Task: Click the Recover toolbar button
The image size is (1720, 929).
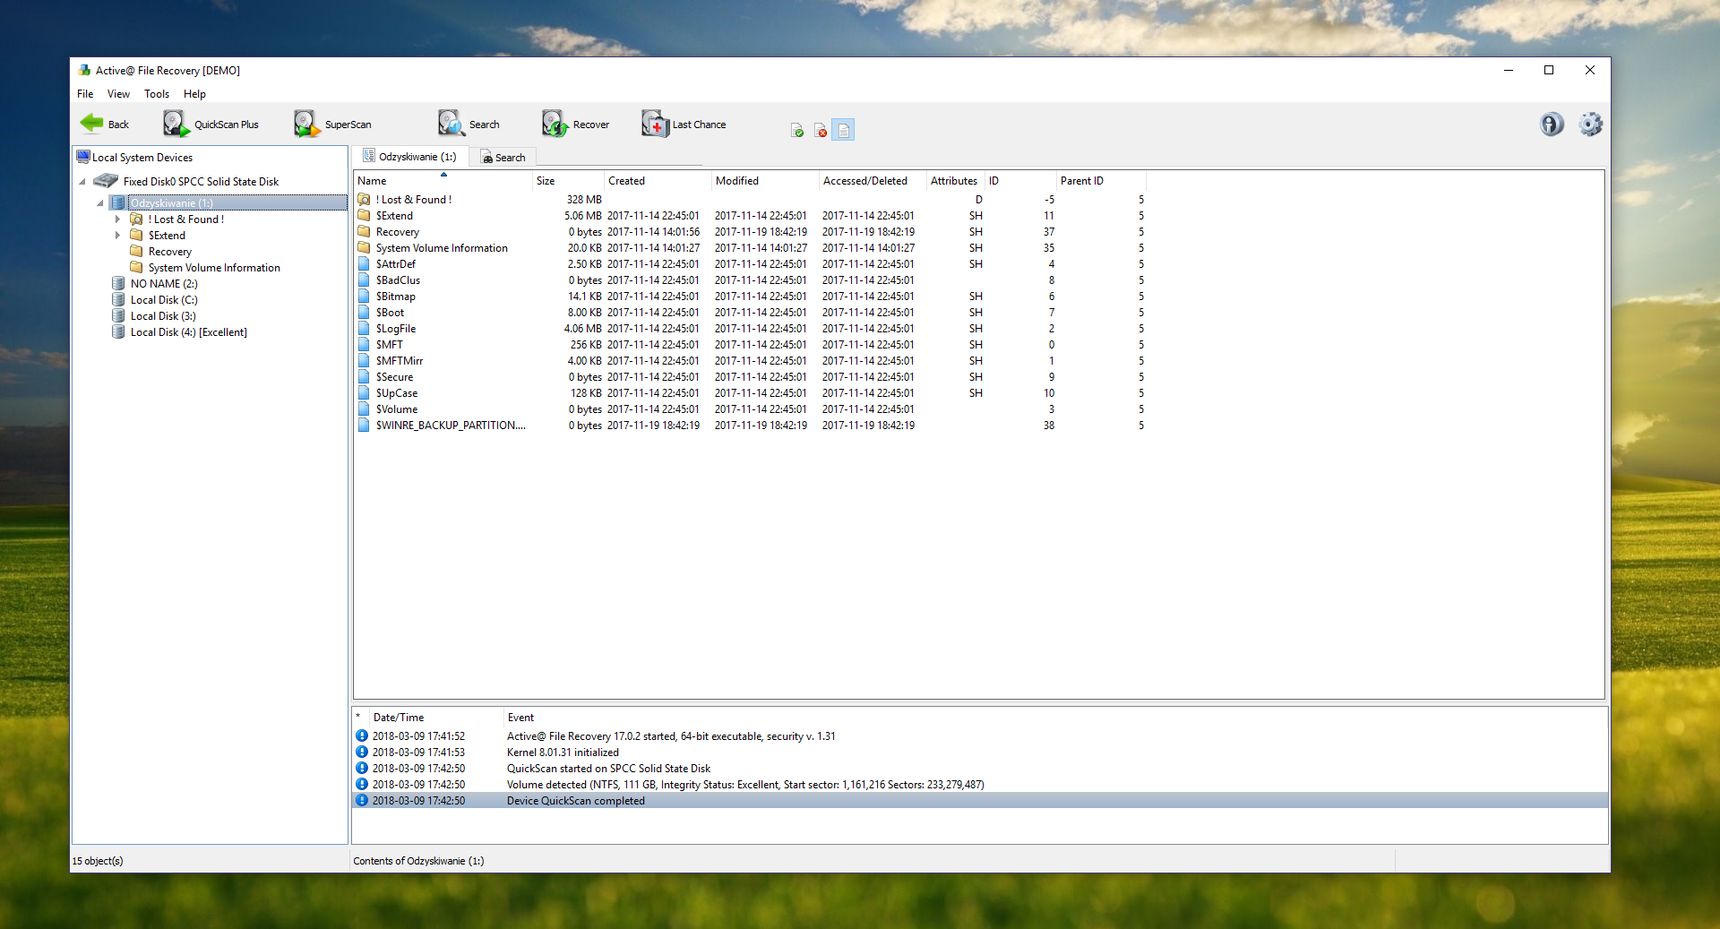Action: pos(576,124)
